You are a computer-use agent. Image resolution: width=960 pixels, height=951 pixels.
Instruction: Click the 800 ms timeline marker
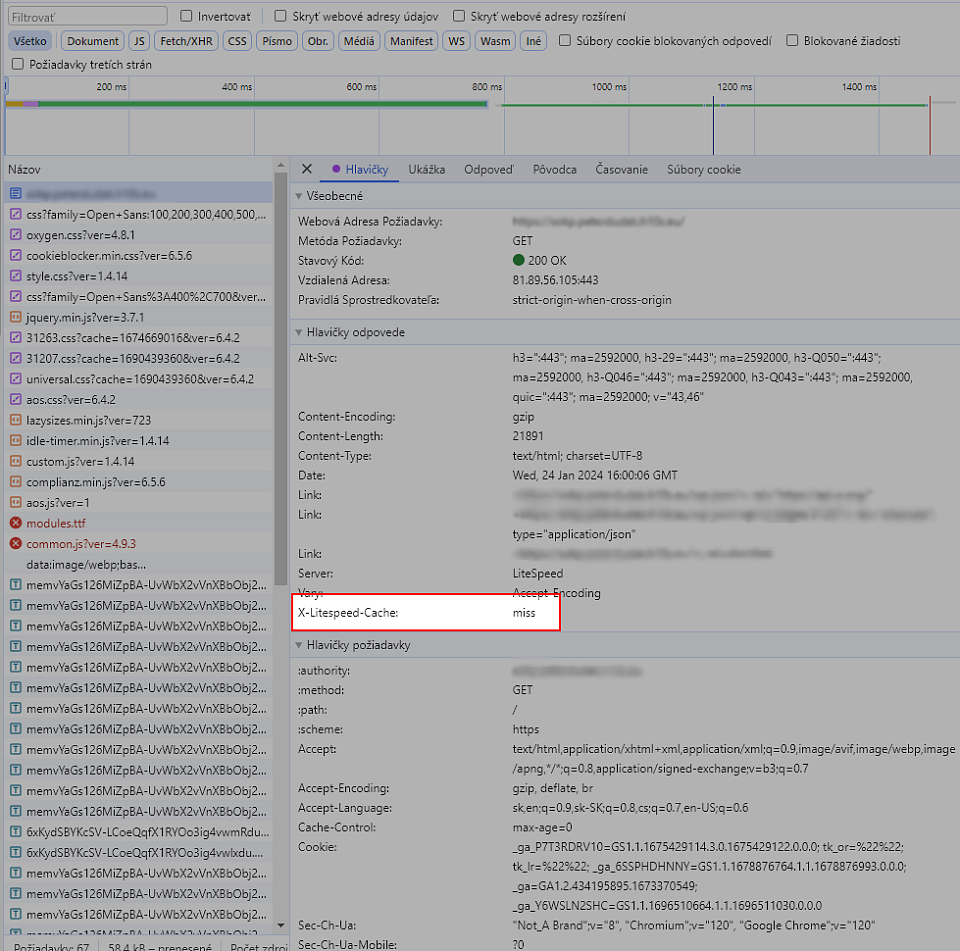[487, 87]
